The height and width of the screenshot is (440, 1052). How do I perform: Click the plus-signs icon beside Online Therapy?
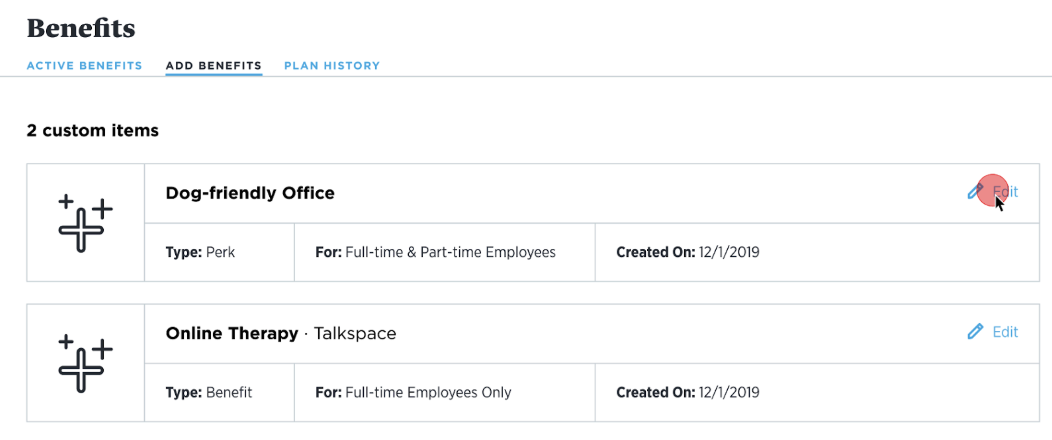pyautogui.click(x=85, y=363)
